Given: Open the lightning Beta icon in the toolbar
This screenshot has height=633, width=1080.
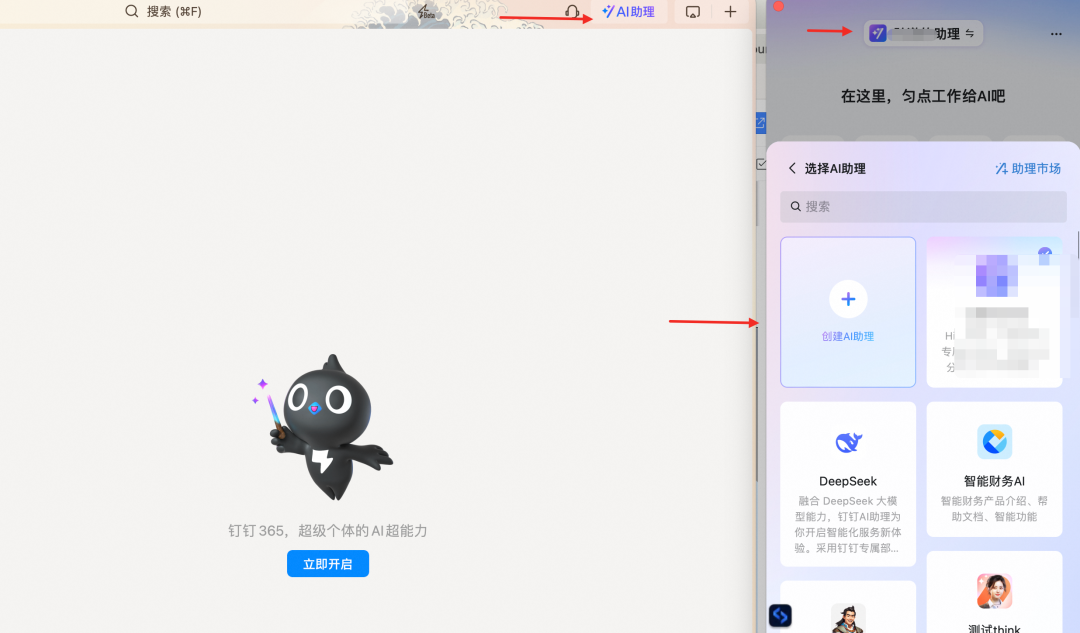Looking at the screenshot, I should click(x=426, y=11).
